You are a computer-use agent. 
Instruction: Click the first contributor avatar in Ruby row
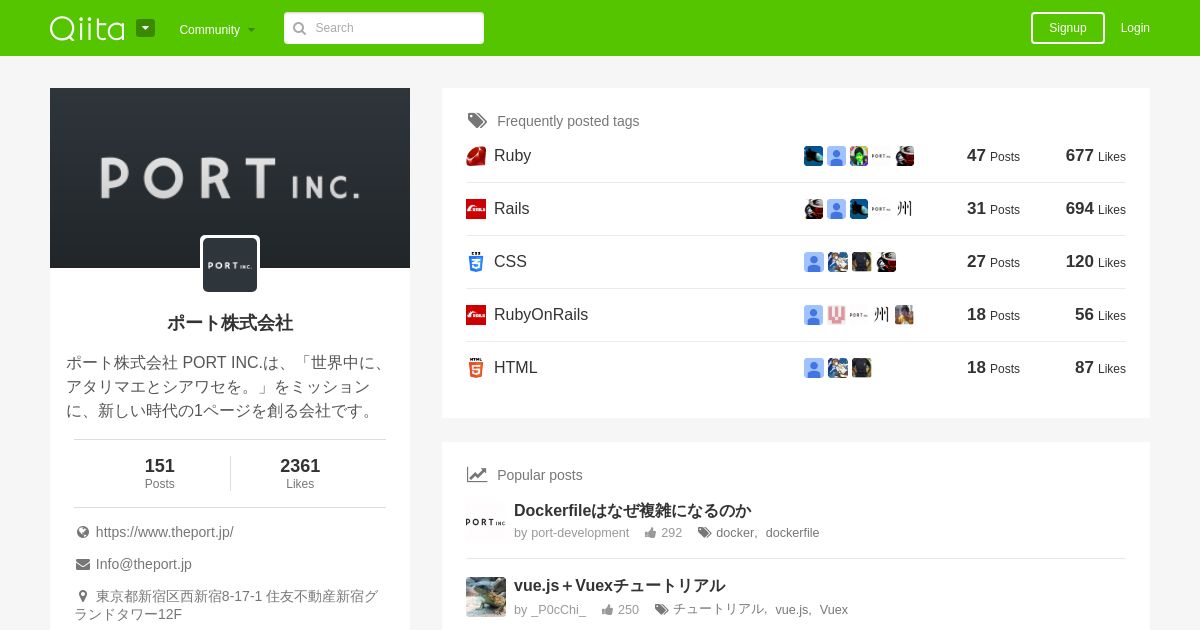[813, 156]
